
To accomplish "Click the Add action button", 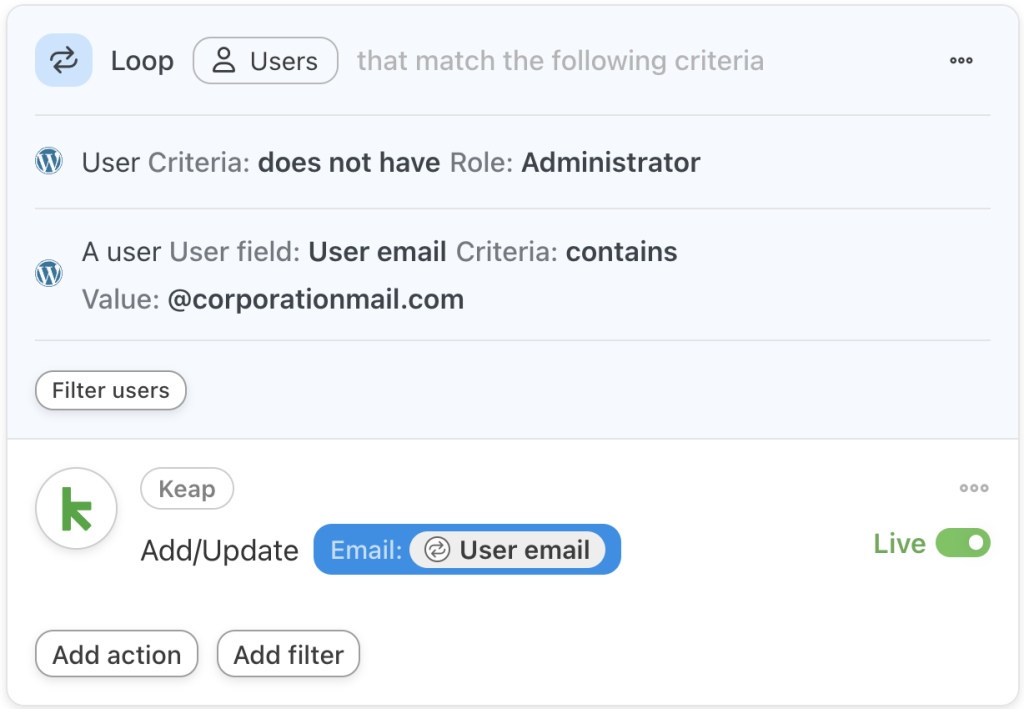I will (x=116, y=654).
